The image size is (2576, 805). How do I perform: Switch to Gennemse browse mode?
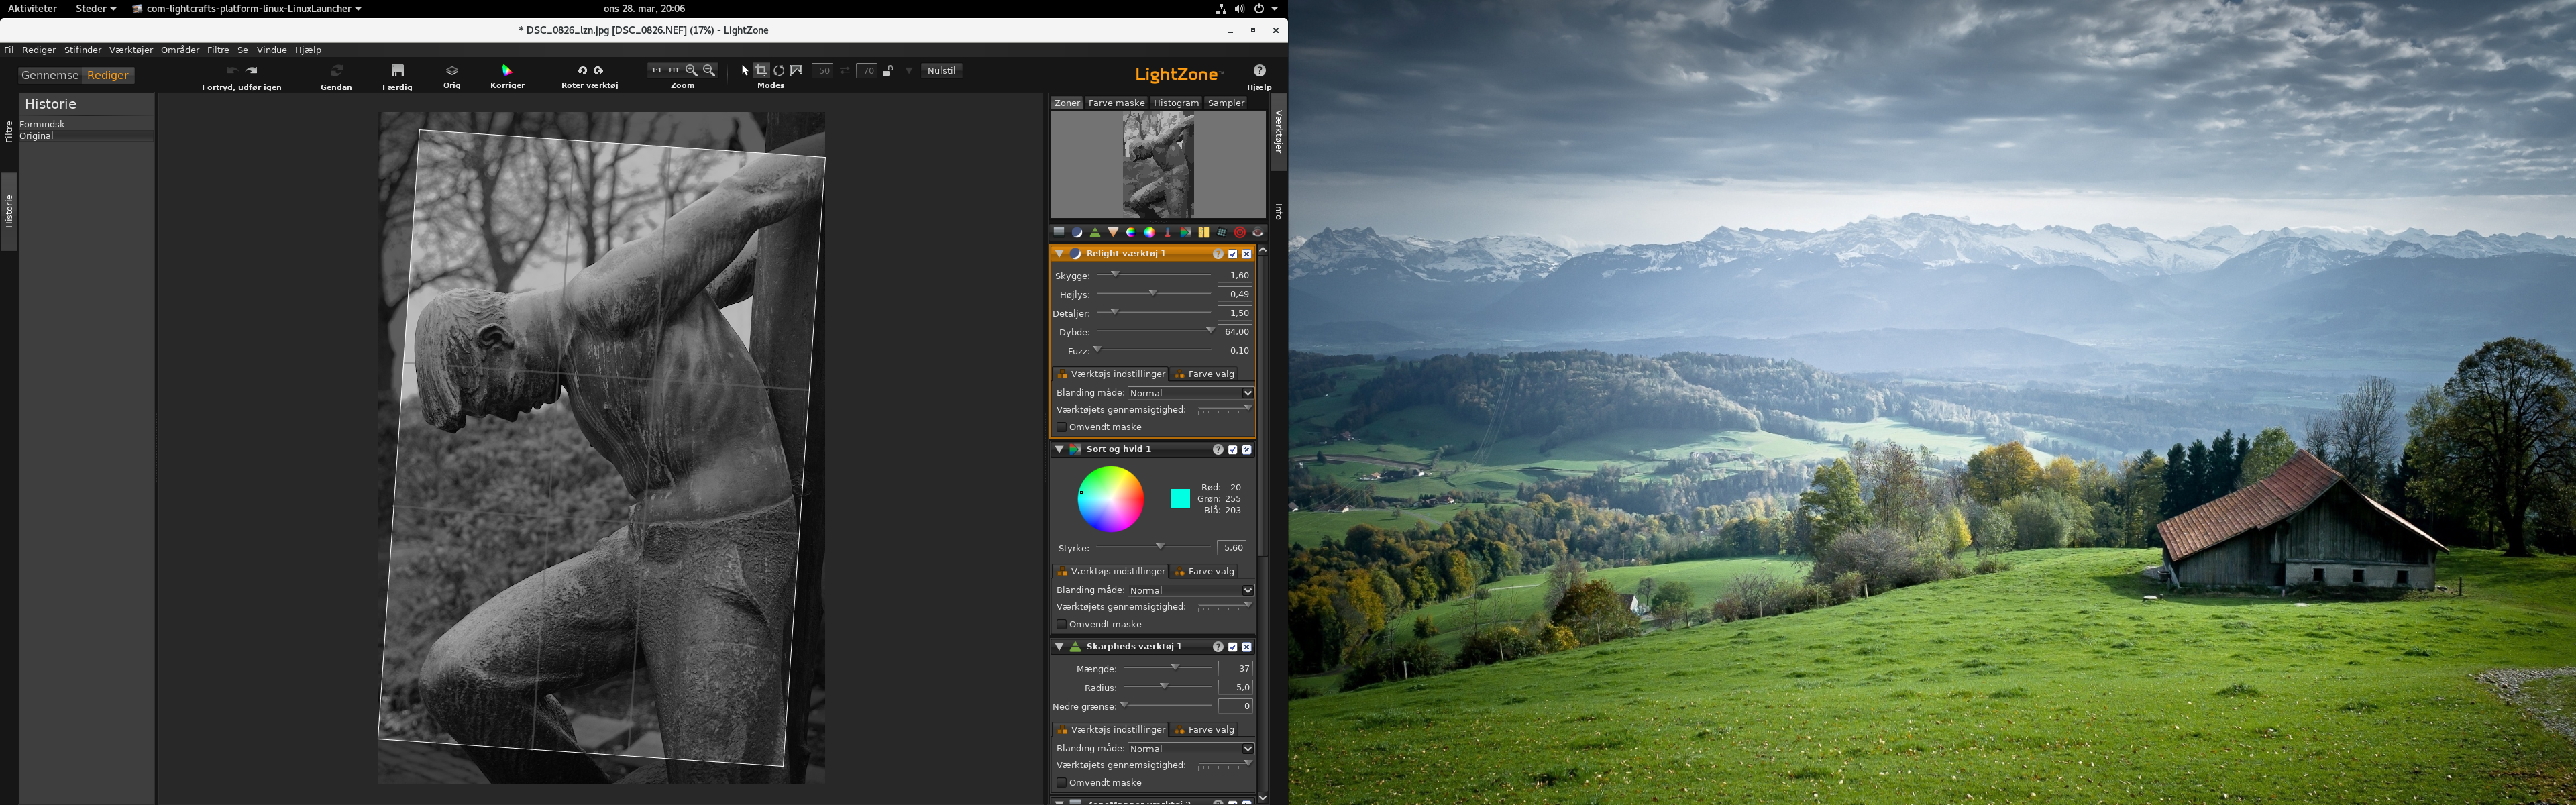tap(50, 75)
